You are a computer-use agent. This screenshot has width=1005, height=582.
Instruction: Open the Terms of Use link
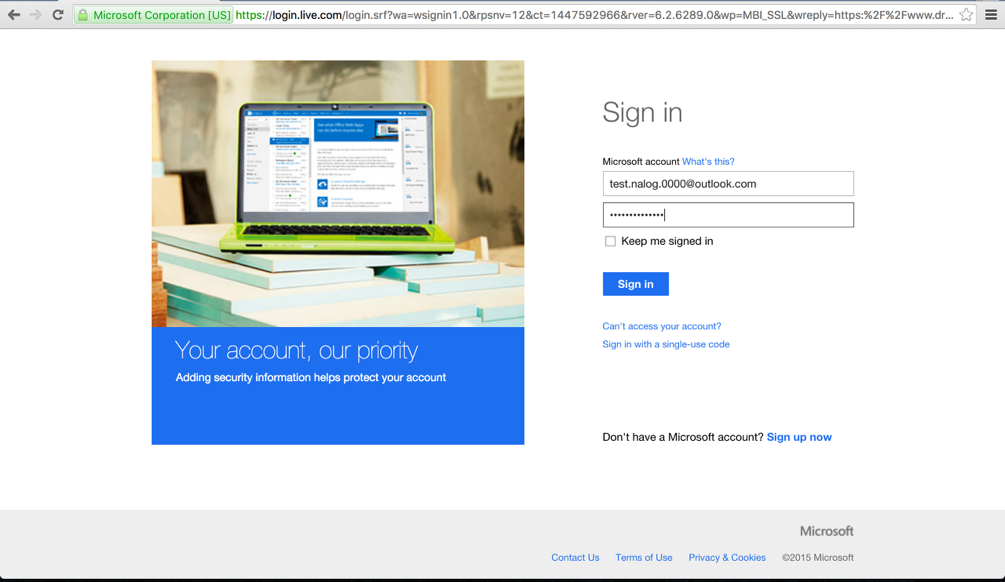[643, 558]
